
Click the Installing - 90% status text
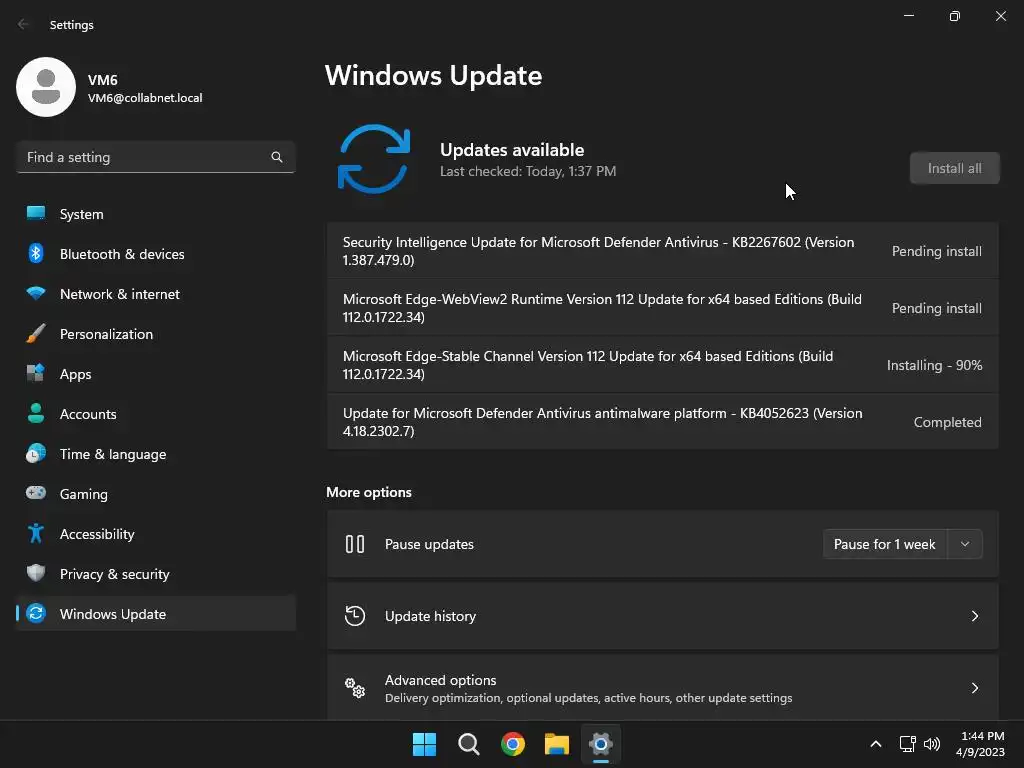[934, 365]
